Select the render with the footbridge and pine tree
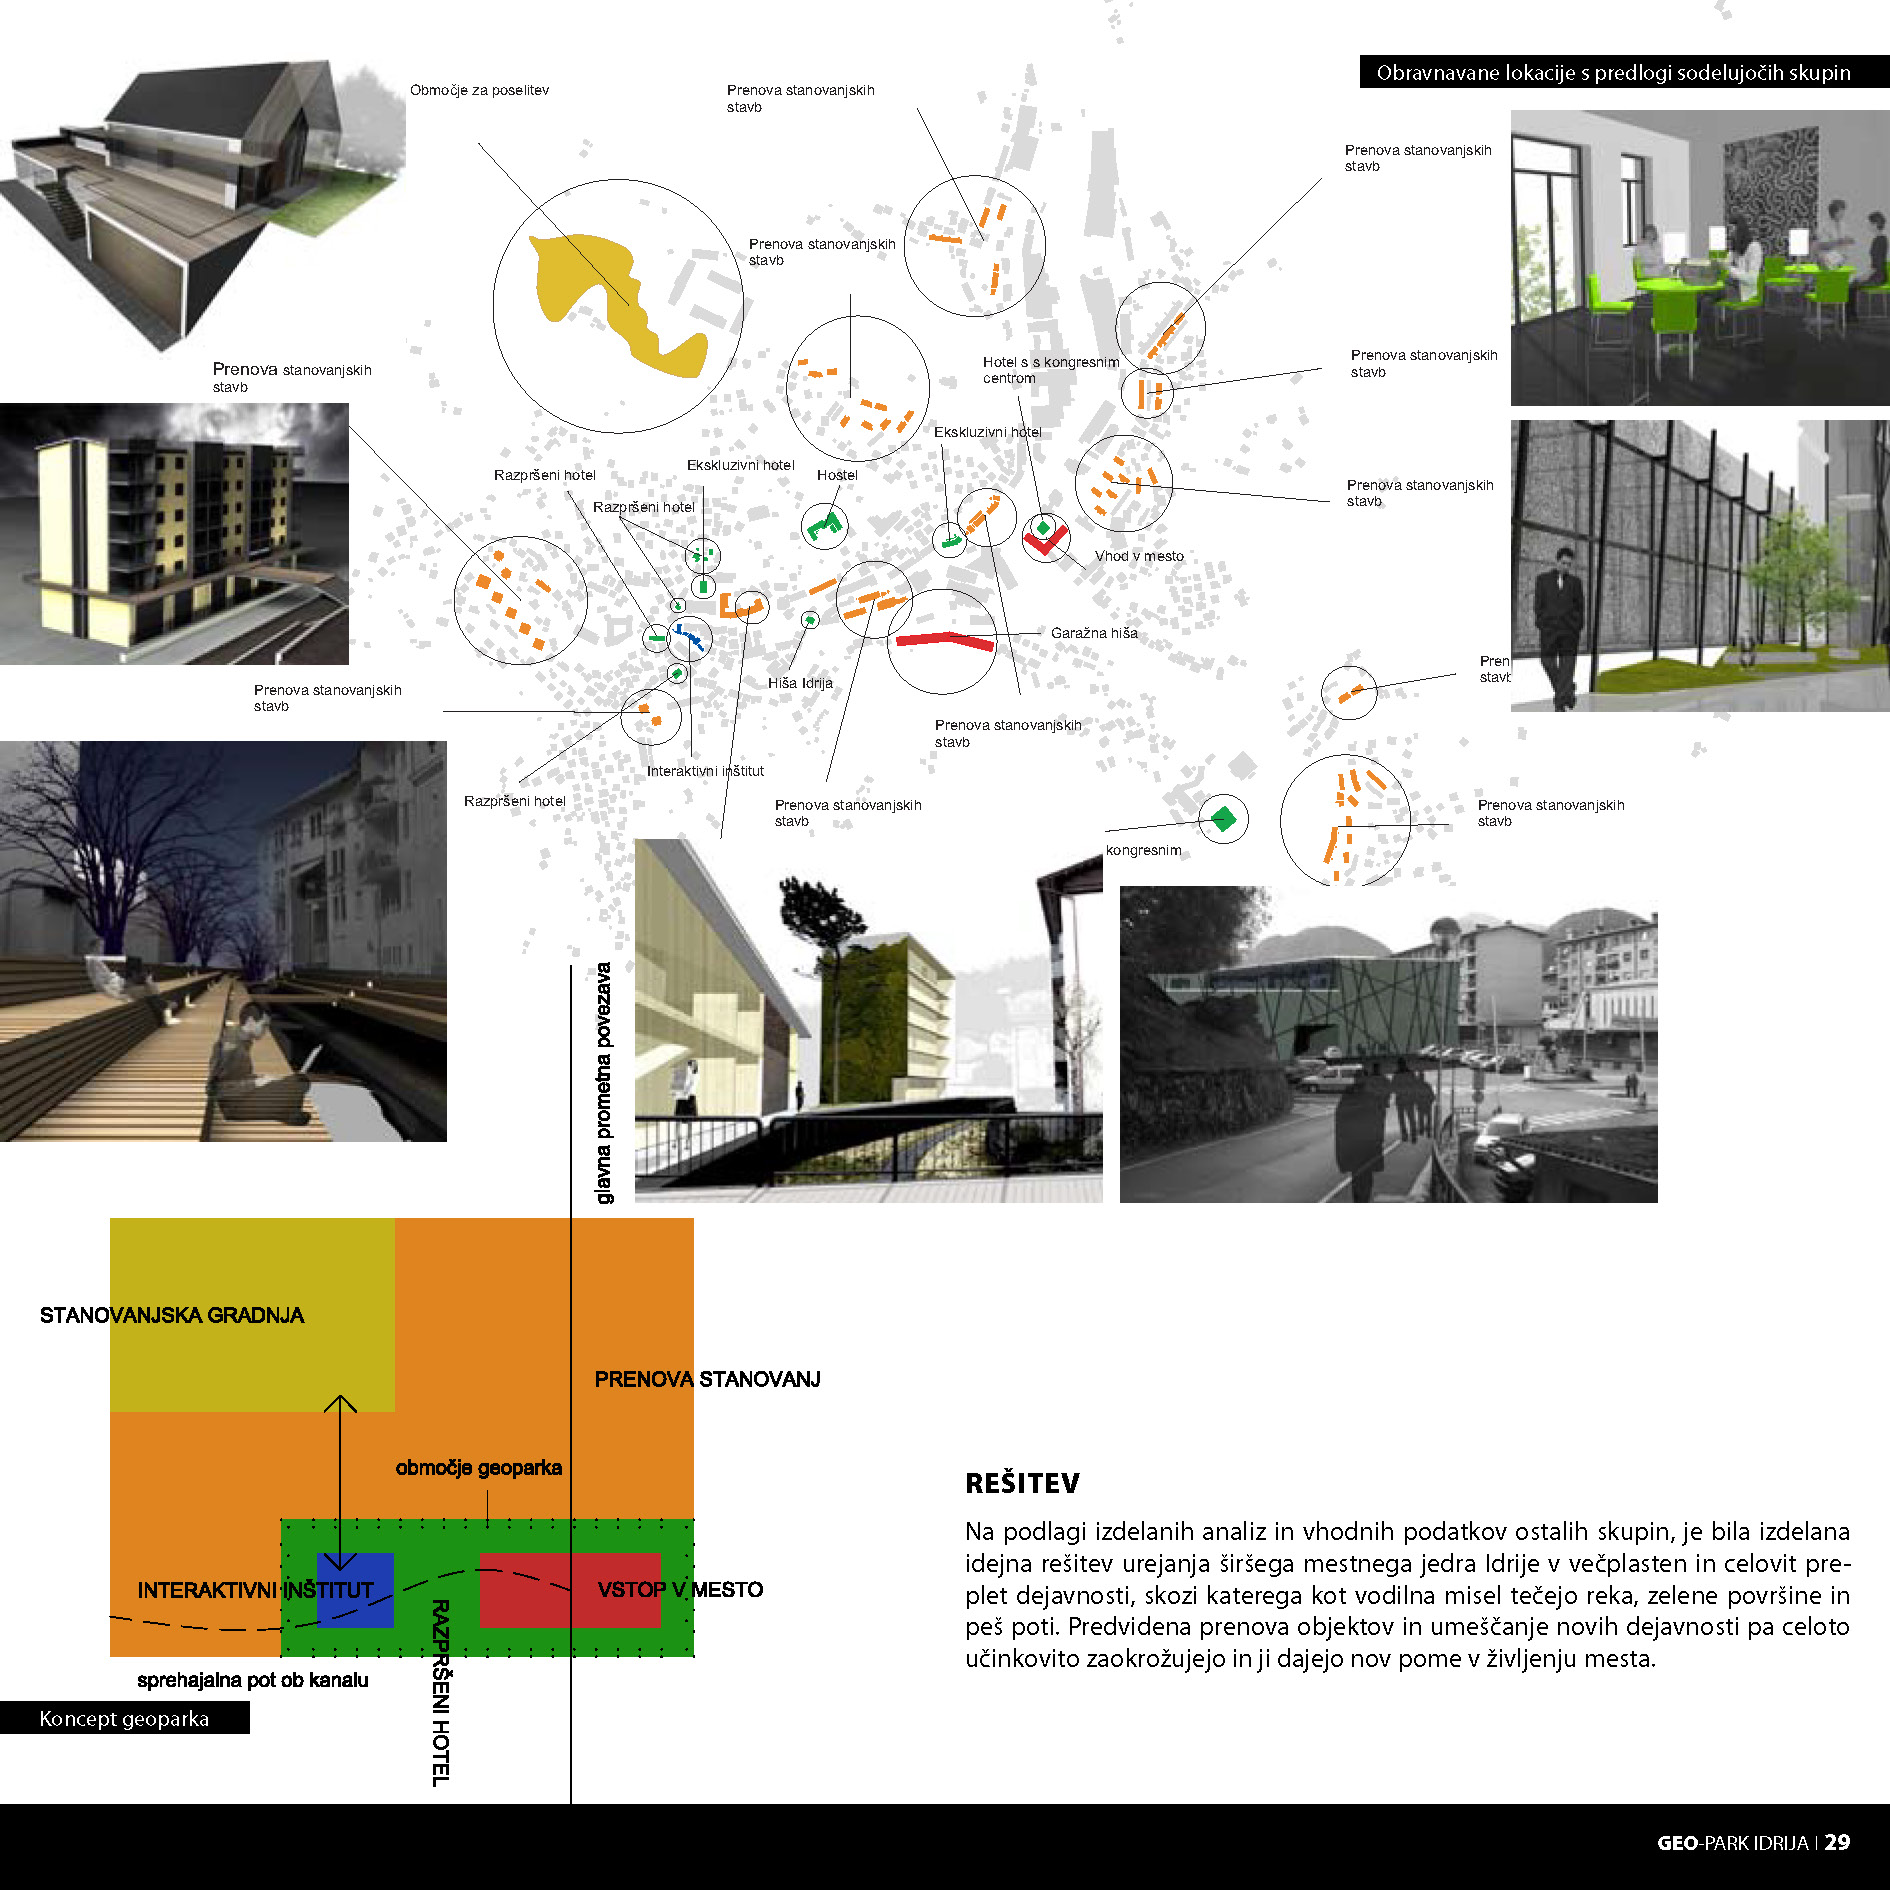 869,1020
